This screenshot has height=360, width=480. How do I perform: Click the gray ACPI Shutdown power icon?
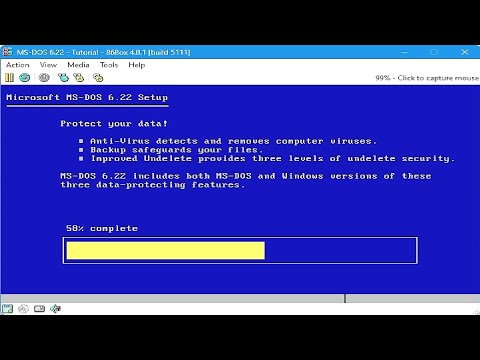(44, 78)
